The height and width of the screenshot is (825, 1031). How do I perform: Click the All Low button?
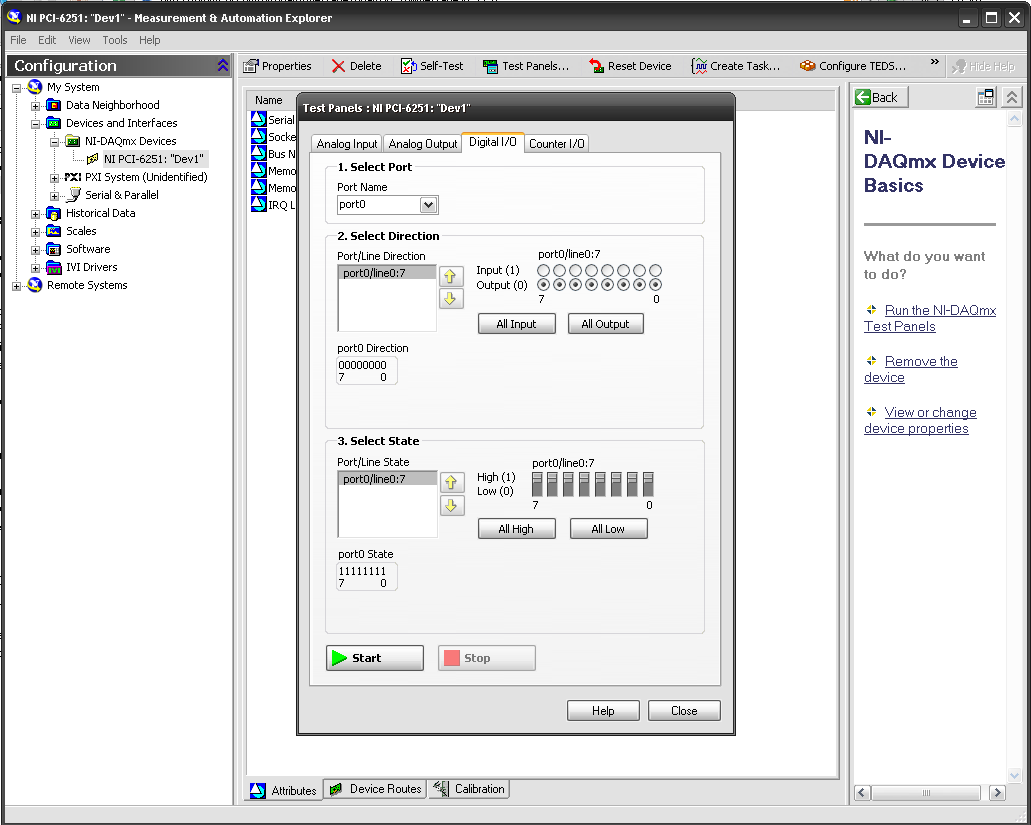608,529
